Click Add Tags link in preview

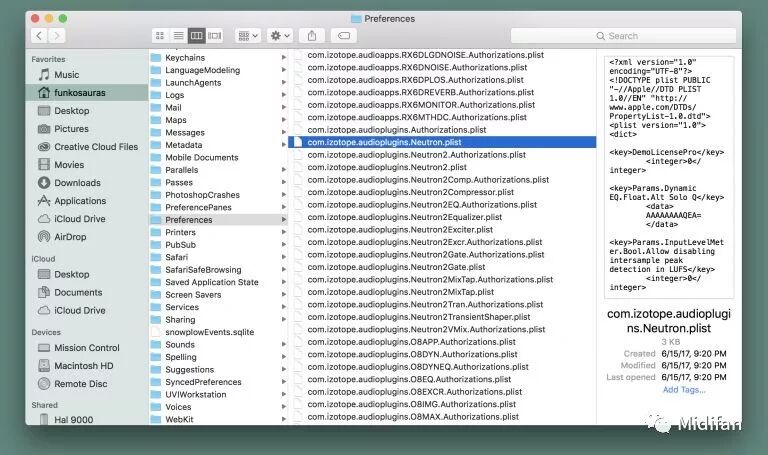click(x=684, y=390)
